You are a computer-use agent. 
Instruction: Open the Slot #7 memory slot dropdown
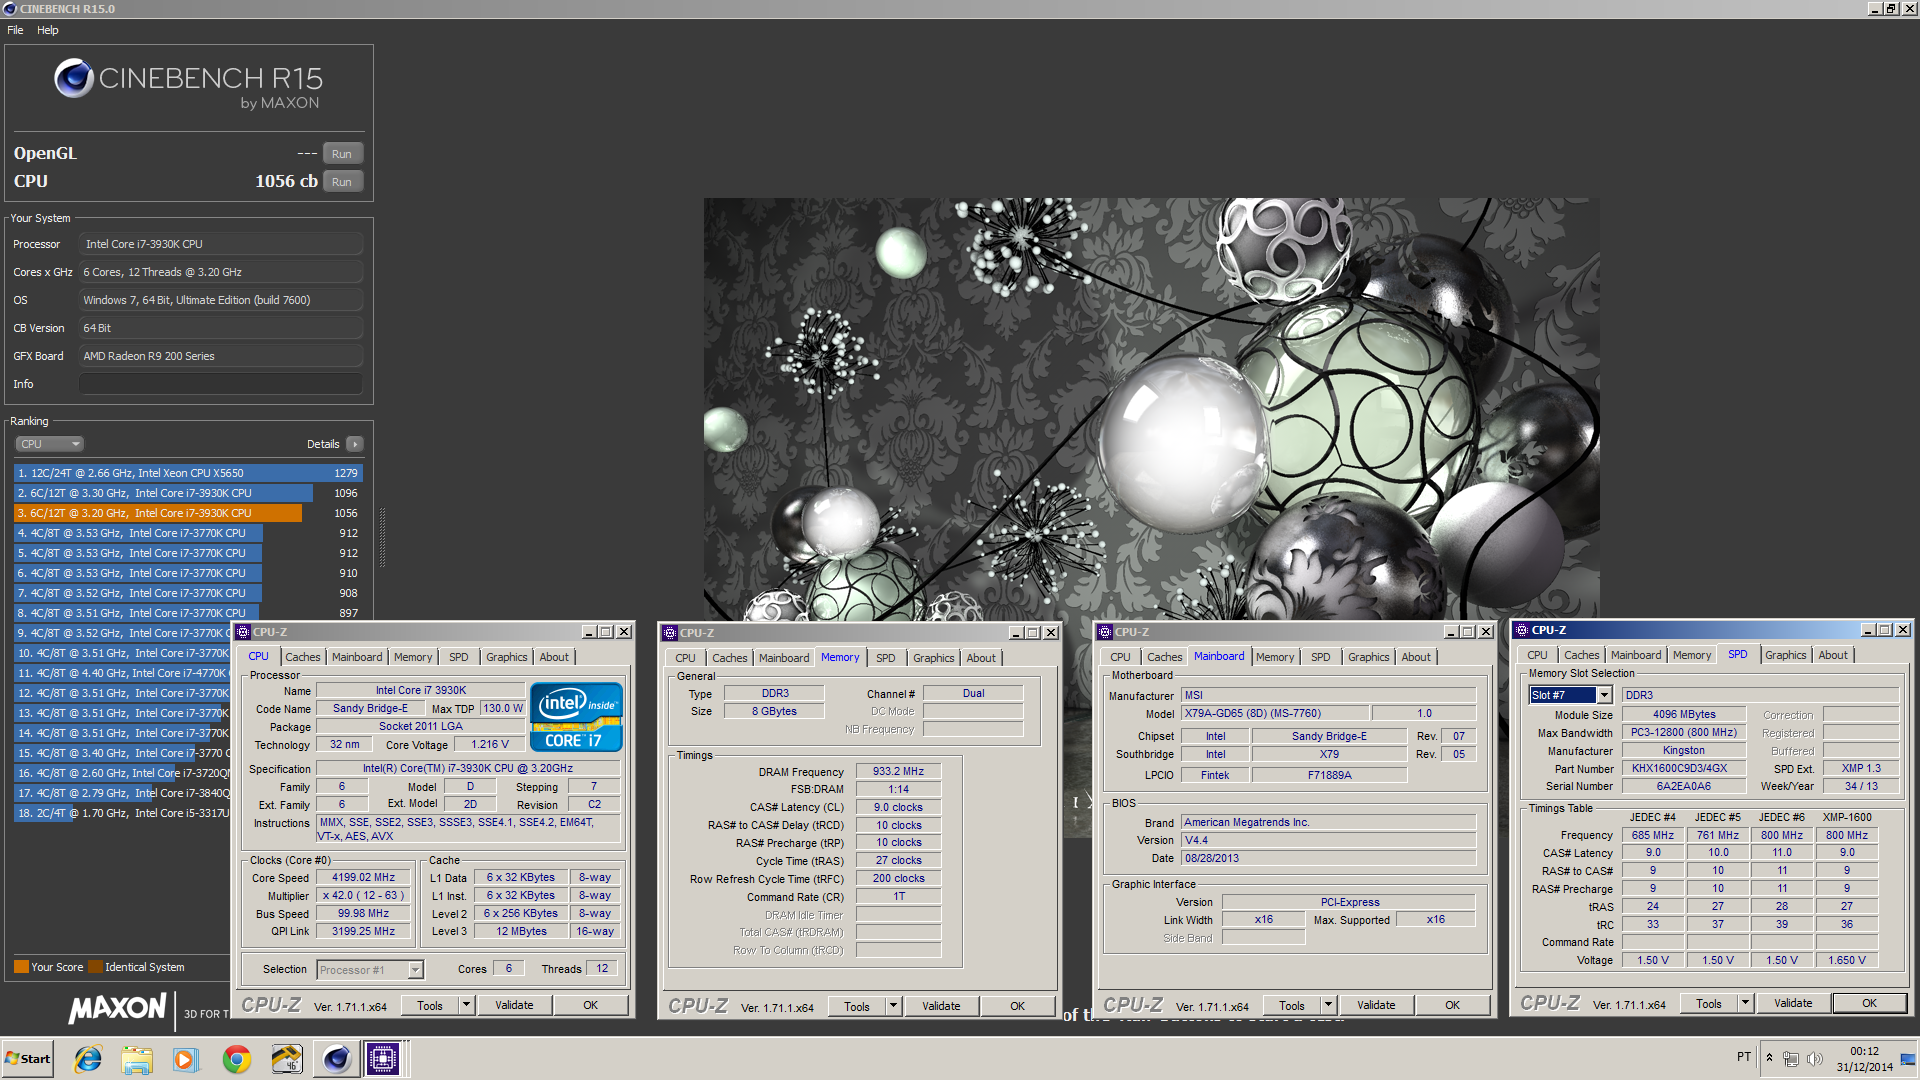click(x=1604, y=695)
